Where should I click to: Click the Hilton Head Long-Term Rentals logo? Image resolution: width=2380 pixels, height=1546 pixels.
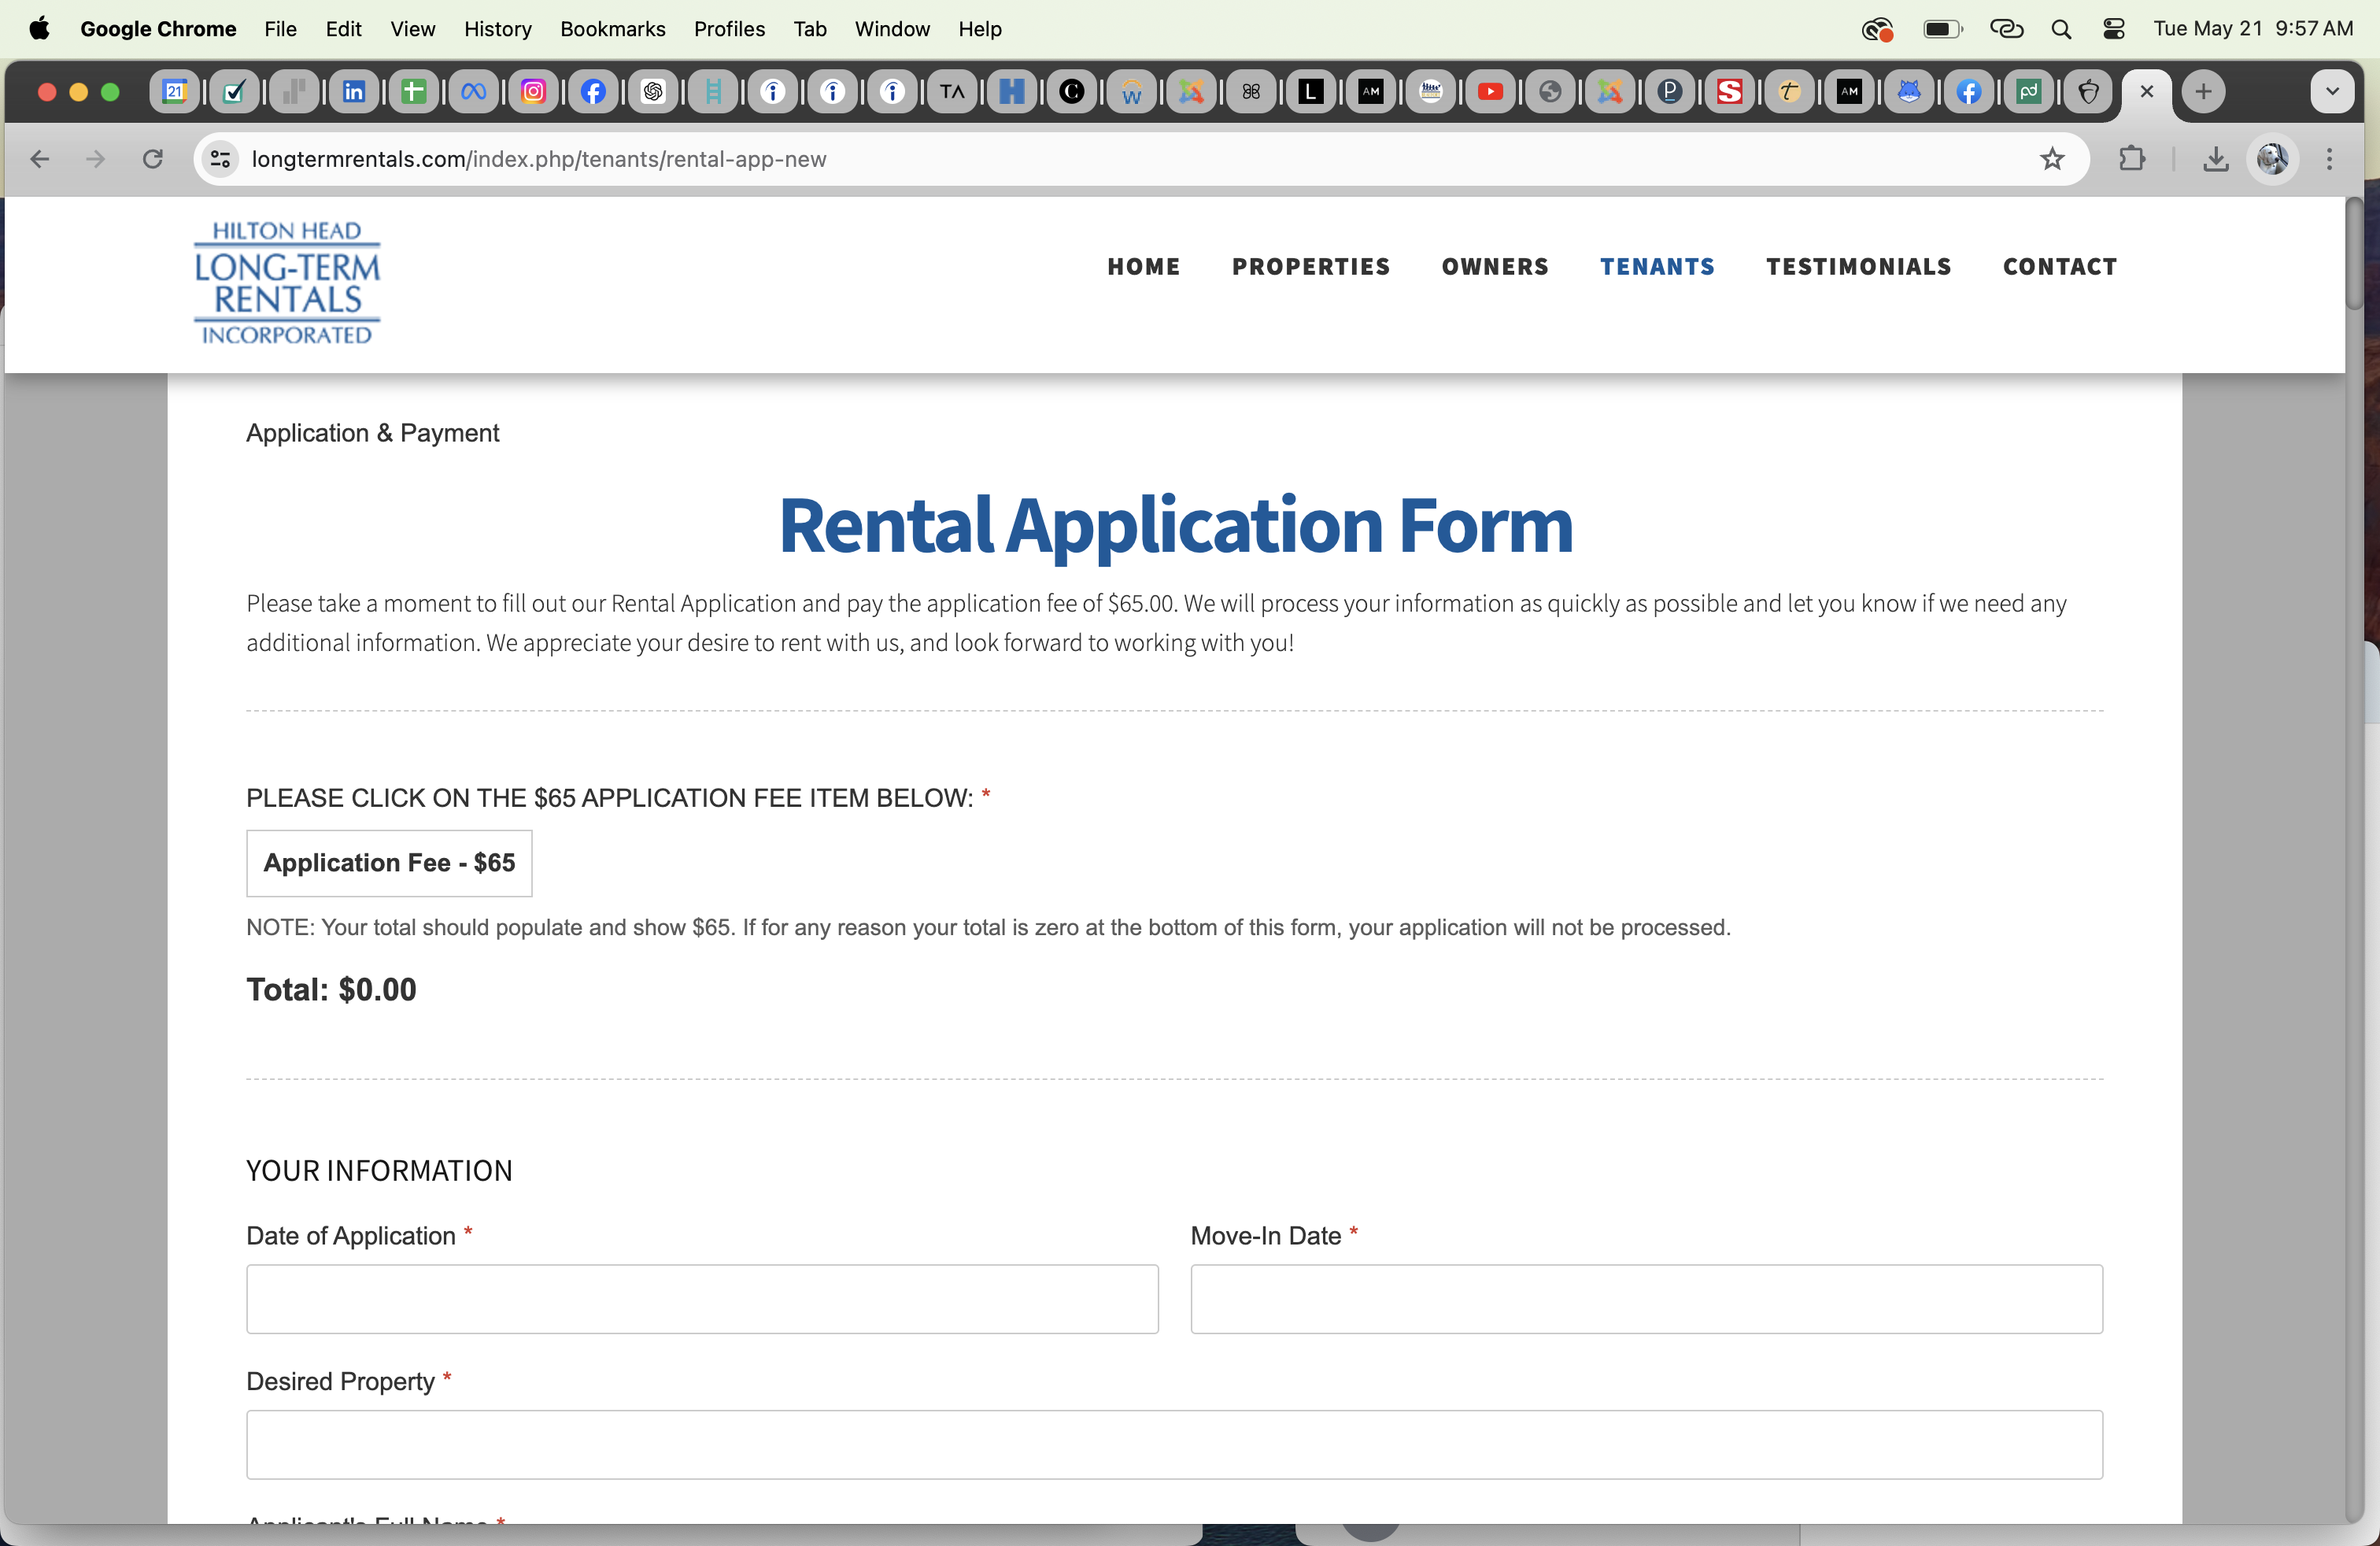[x=287, y=283]
